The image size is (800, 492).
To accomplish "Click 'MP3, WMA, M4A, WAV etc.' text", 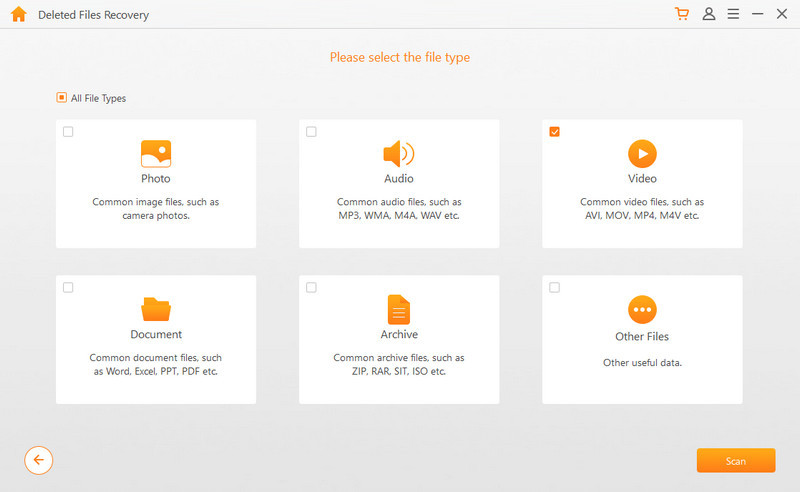I will click(399, 215).
